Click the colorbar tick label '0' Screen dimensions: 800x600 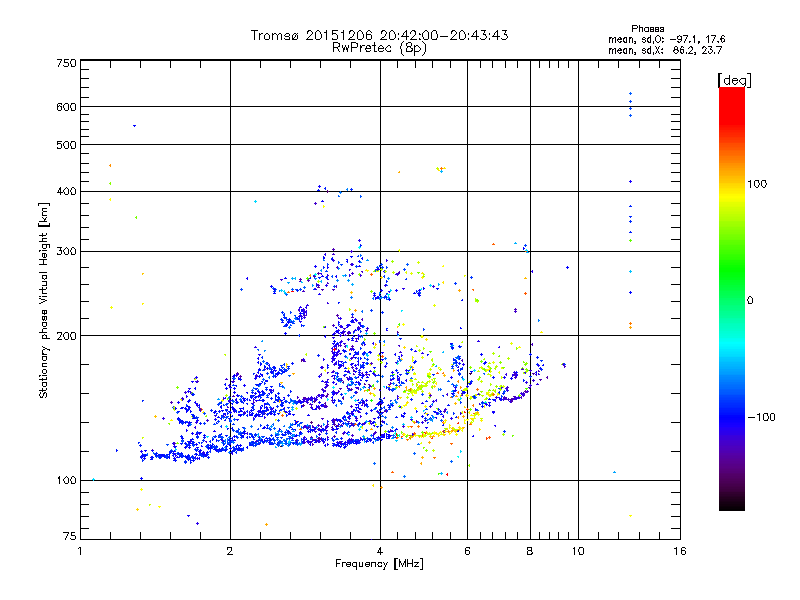(x=749, y=300)
